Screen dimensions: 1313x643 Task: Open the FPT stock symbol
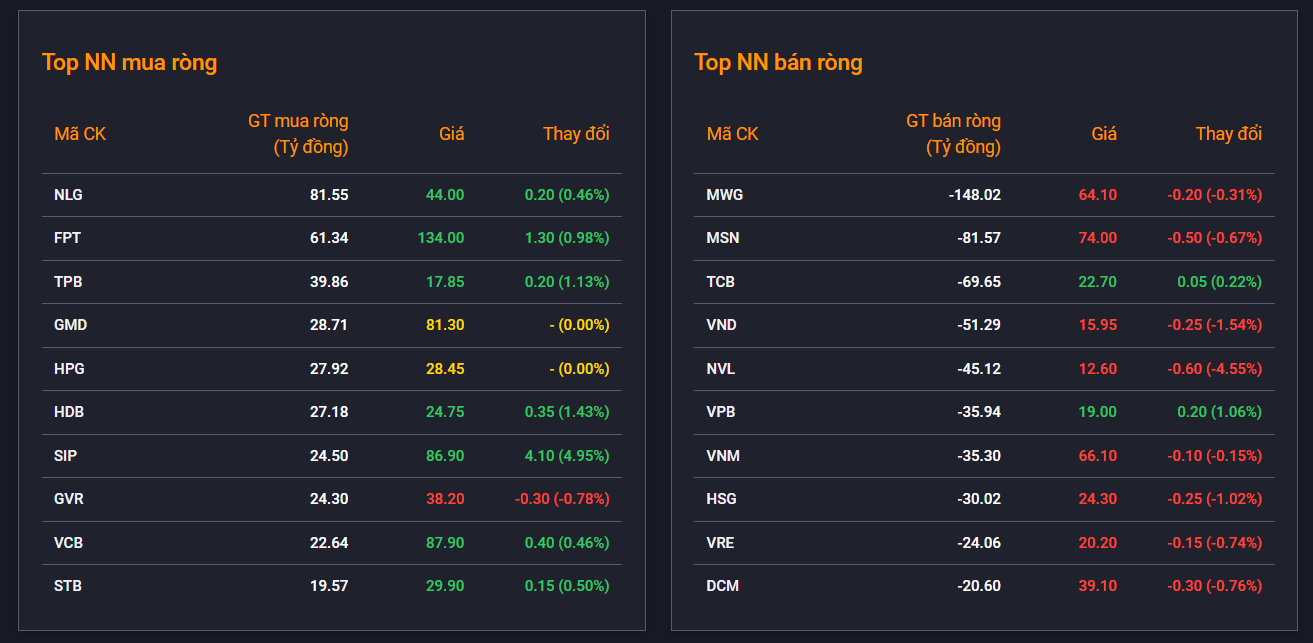(67, 238)
